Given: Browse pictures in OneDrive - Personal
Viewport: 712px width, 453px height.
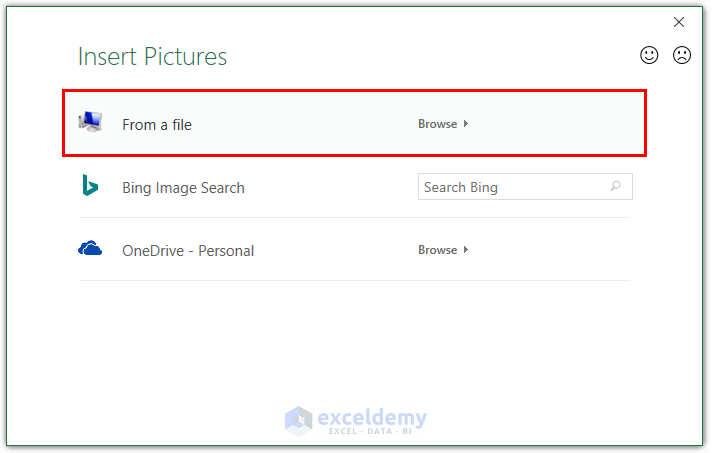Looking at the screenshot, I should tap(438, 250).
